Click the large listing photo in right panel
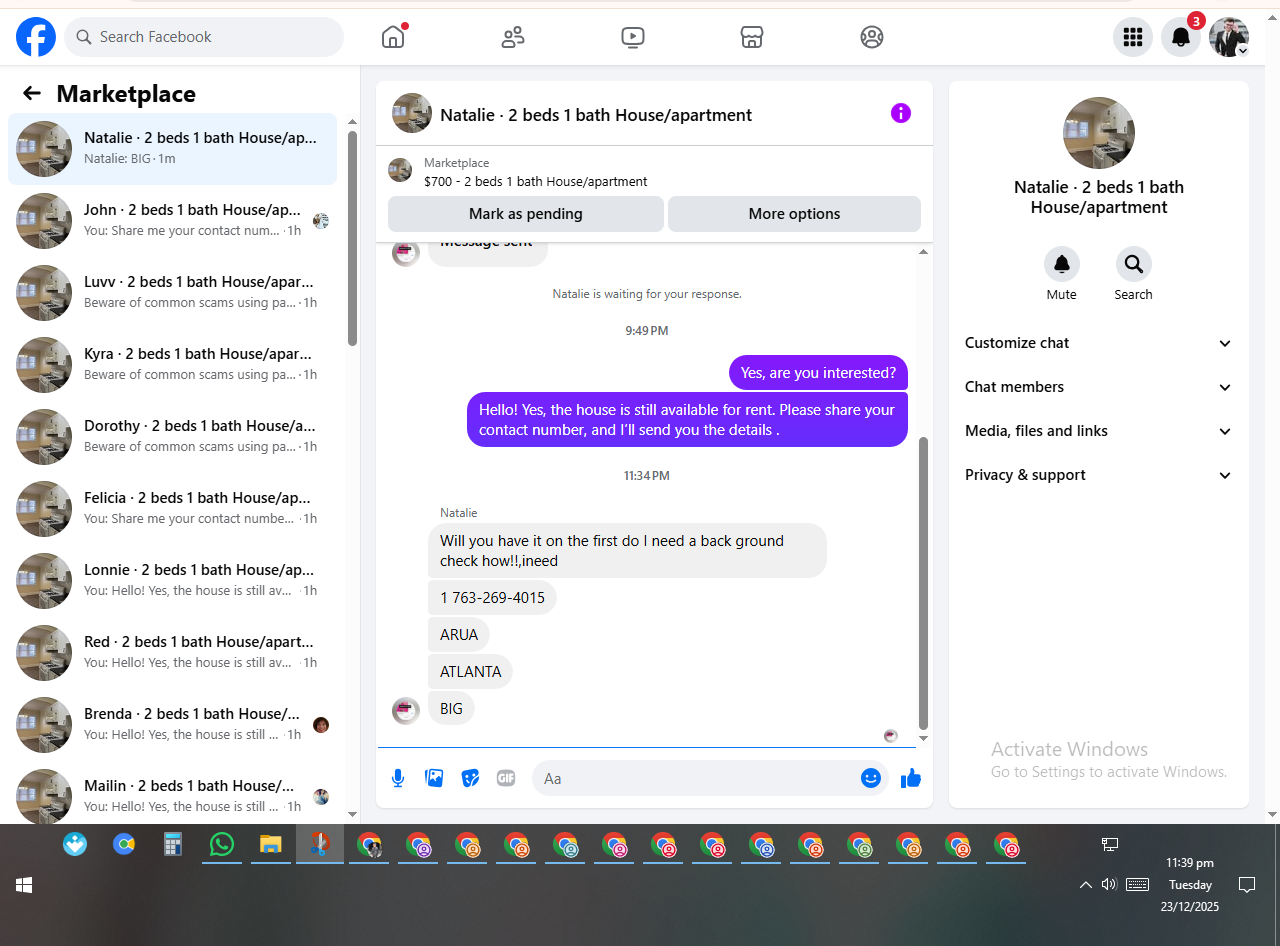 [1099, 133]
